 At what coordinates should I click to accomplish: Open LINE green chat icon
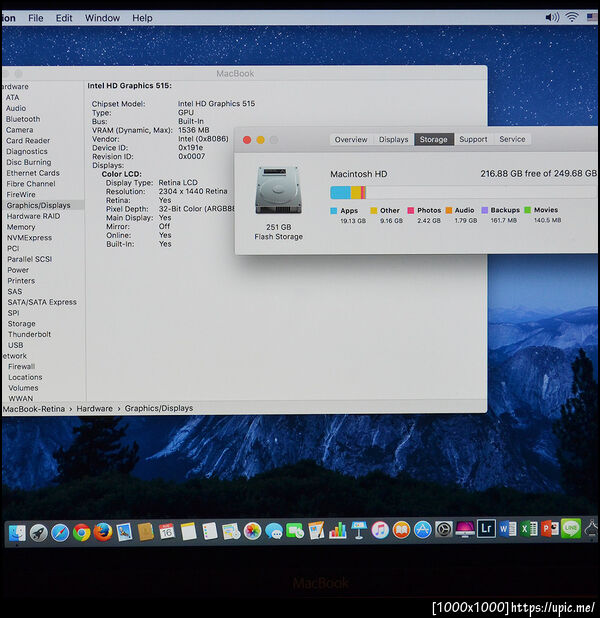pyautogui.click(x=571, y=528)
